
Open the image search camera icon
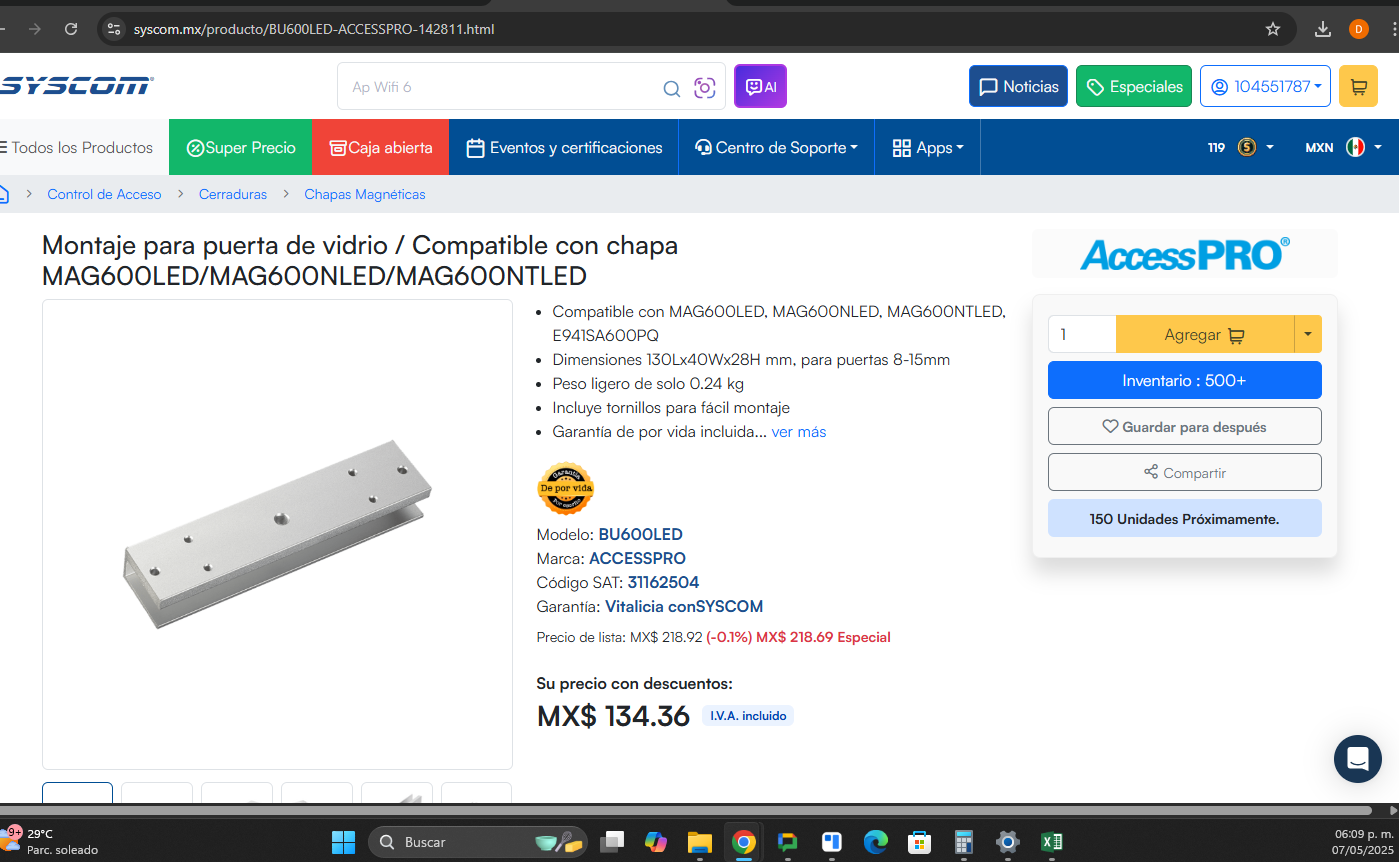tap(705, 88)
